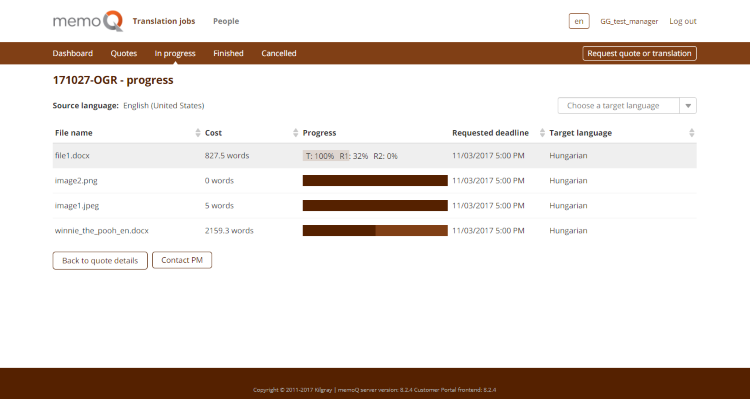Sort by File name column arrows

tap(198, 133)
